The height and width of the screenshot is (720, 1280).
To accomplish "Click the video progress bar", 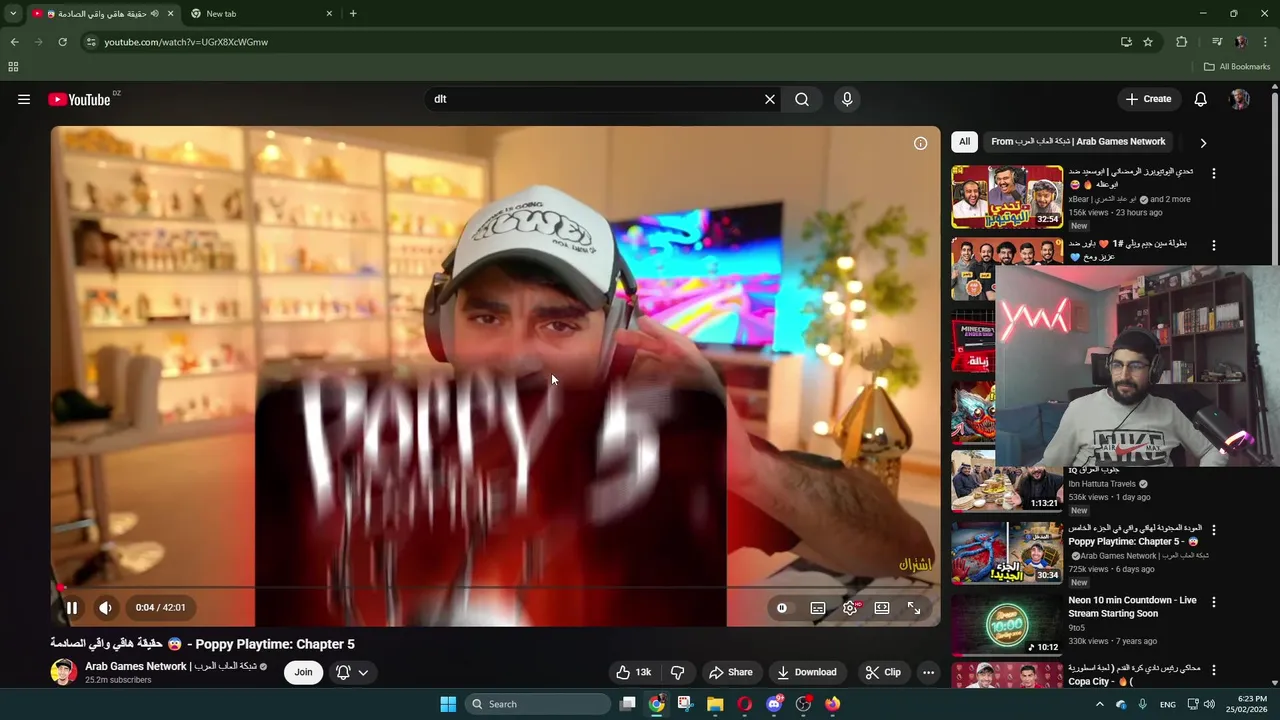I will tap(495, 587).
